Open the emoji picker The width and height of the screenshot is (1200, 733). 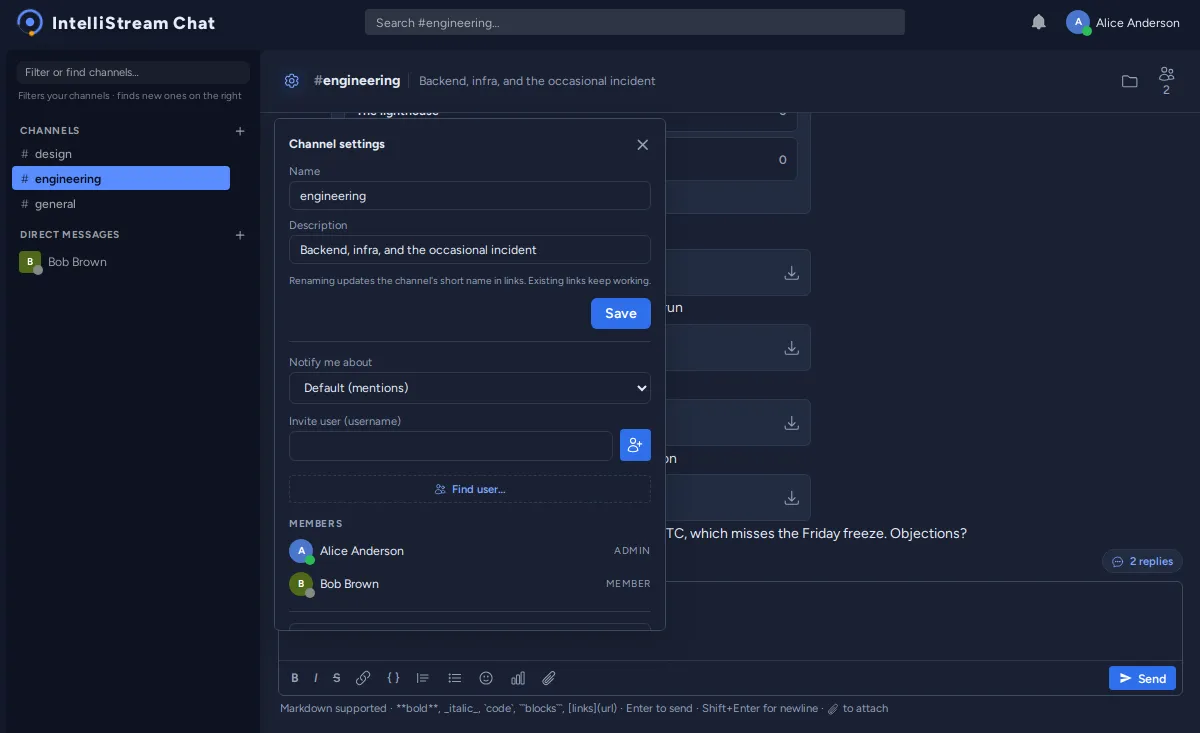[486, 678]
